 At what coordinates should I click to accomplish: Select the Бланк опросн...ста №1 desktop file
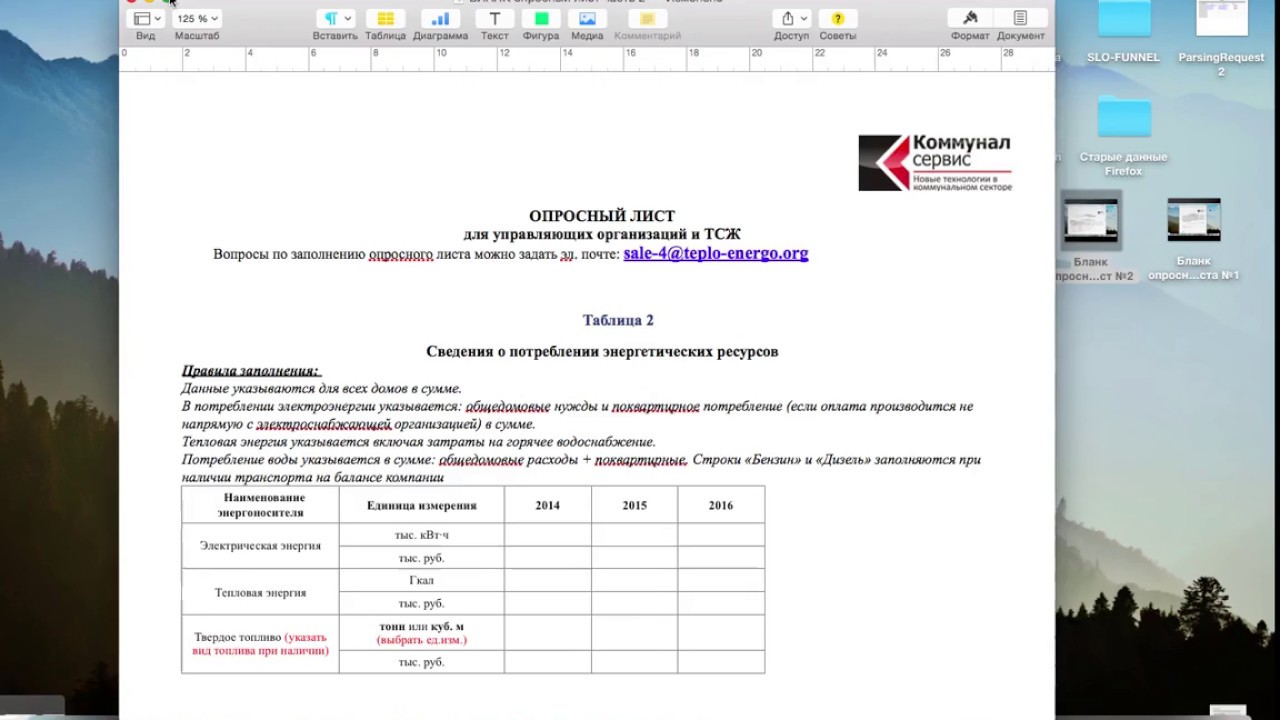1193,239
